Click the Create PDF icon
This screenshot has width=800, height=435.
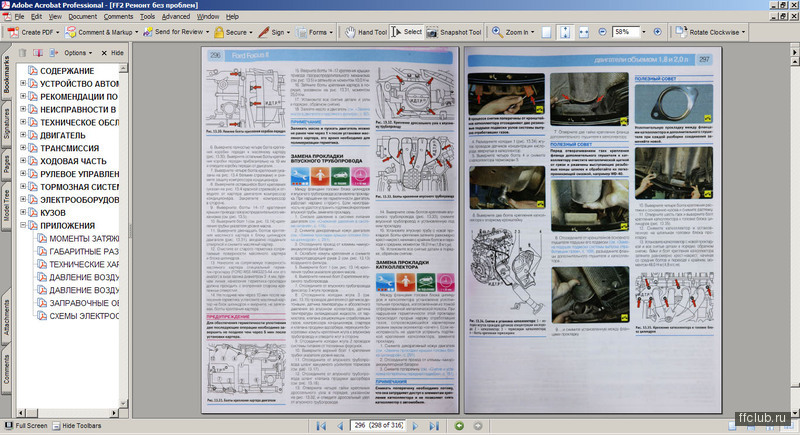(x=13, y=32)
